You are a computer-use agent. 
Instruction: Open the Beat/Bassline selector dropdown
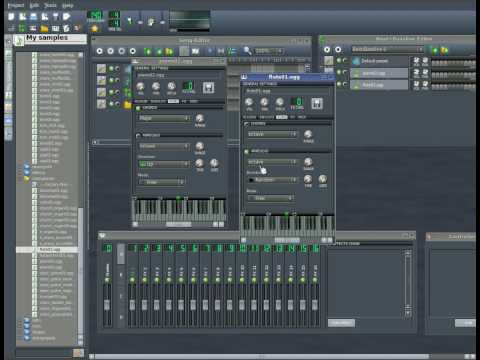[x=387, y=50]
